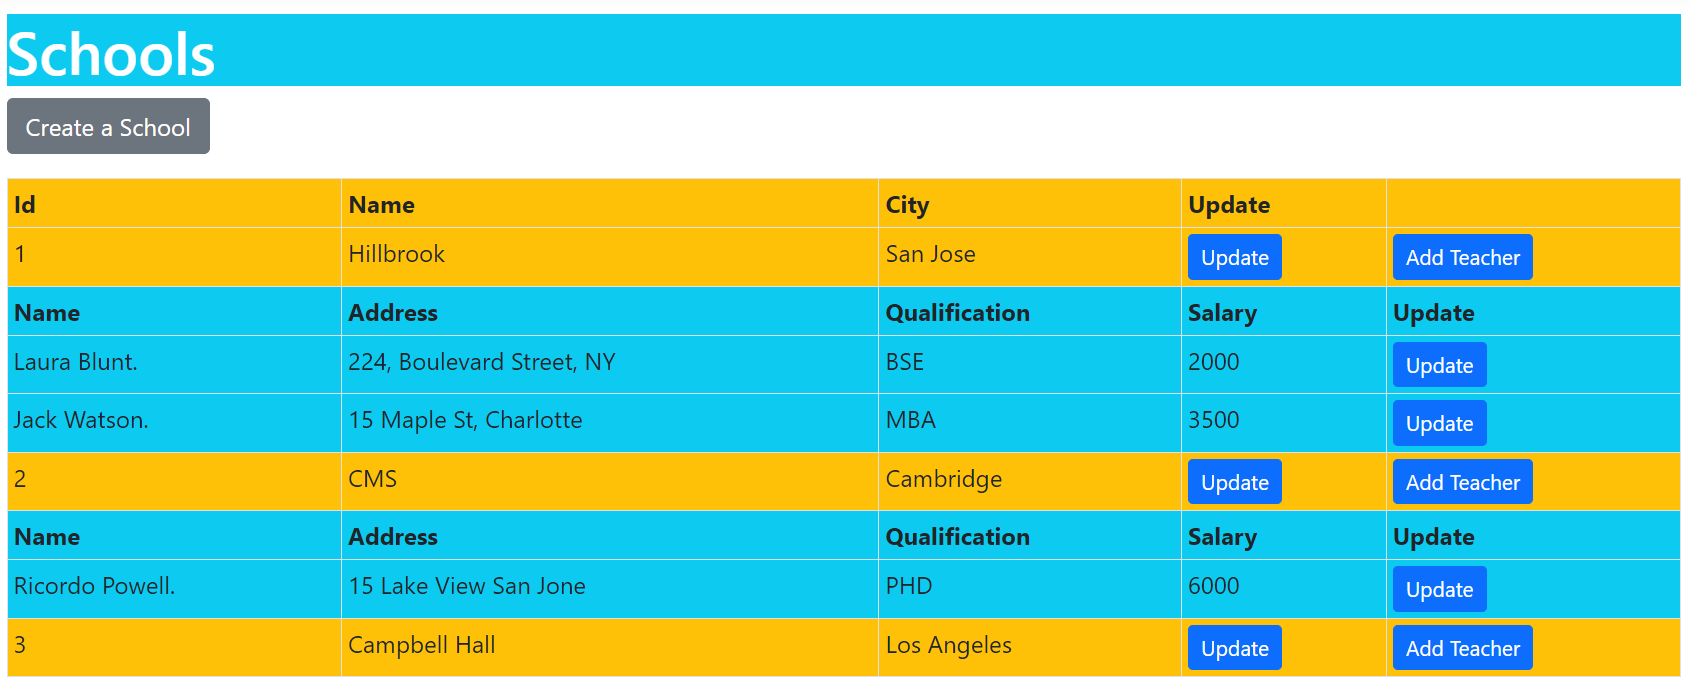Add Teacher to Campbell Hall school
1690x684 pixels.
coord(1462,648)
